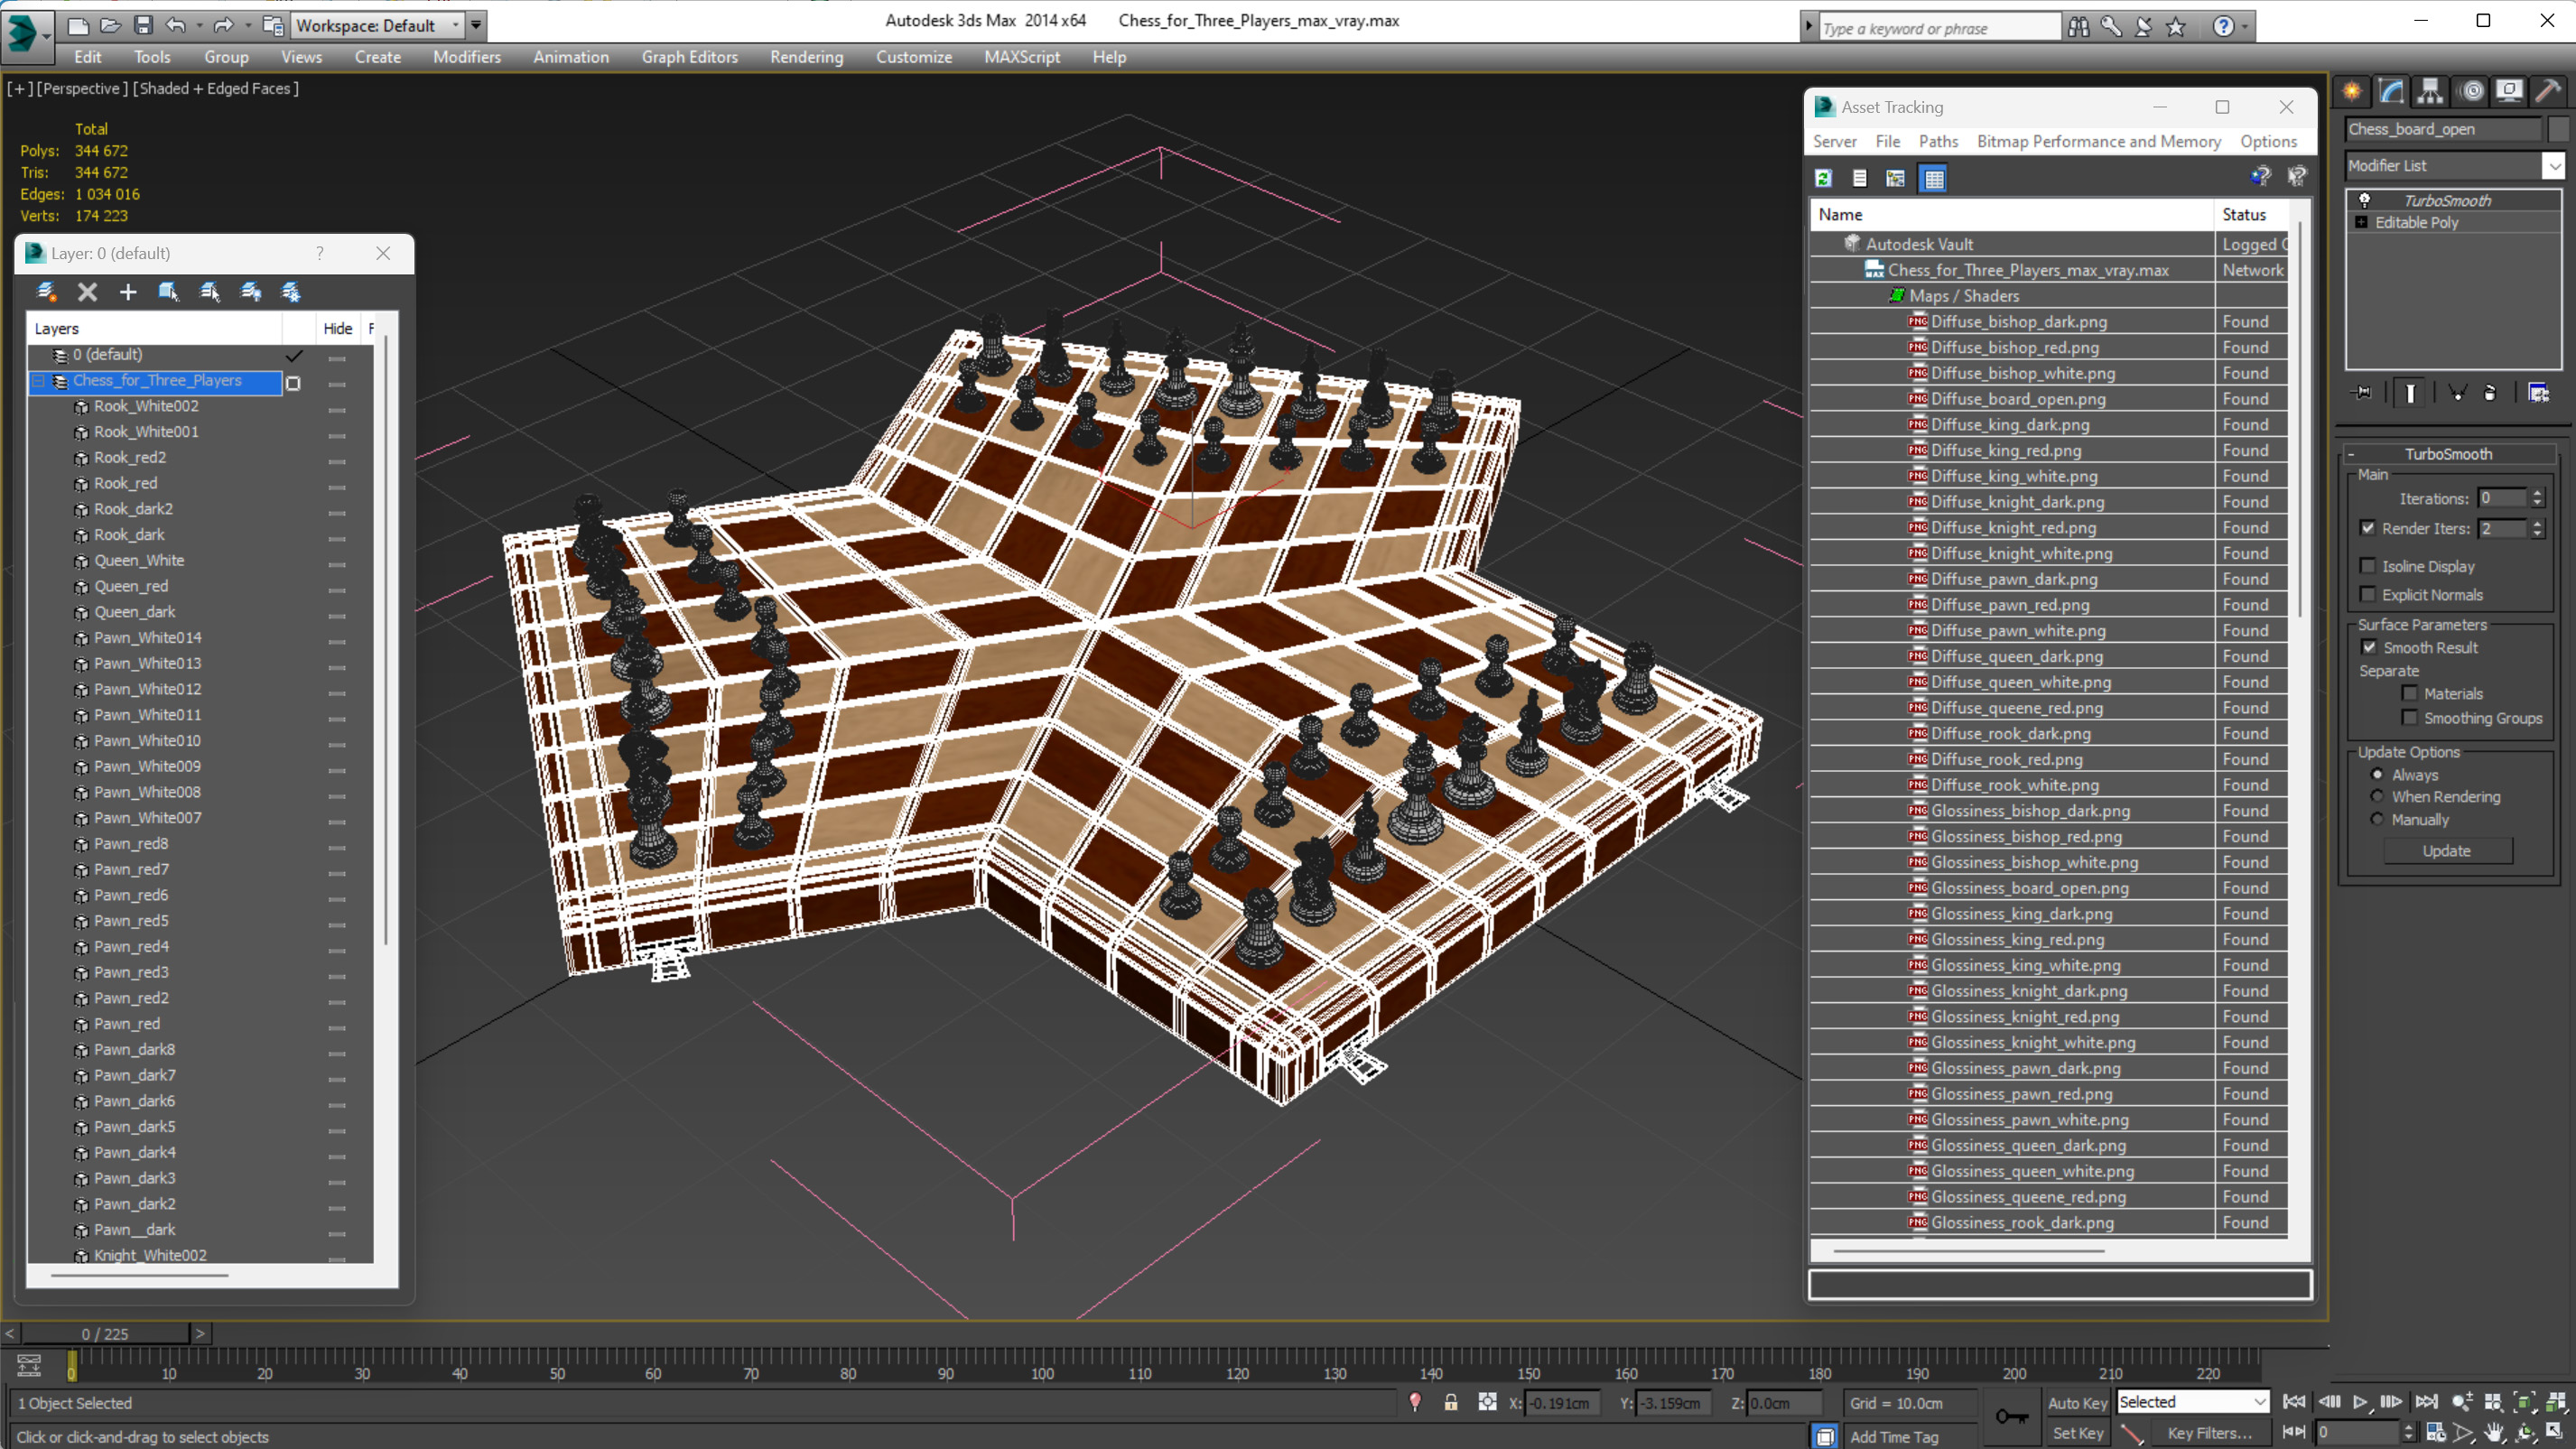The width and height of the screenshot is (2576, 1449).
Task: Switch Asset Tracking to table view
Action: tap(1934, 178)
